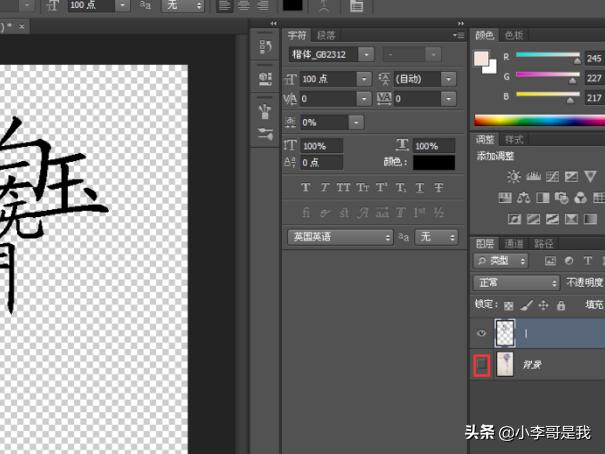Toggle the text-layer filter T icon

(x=588, y=261)
